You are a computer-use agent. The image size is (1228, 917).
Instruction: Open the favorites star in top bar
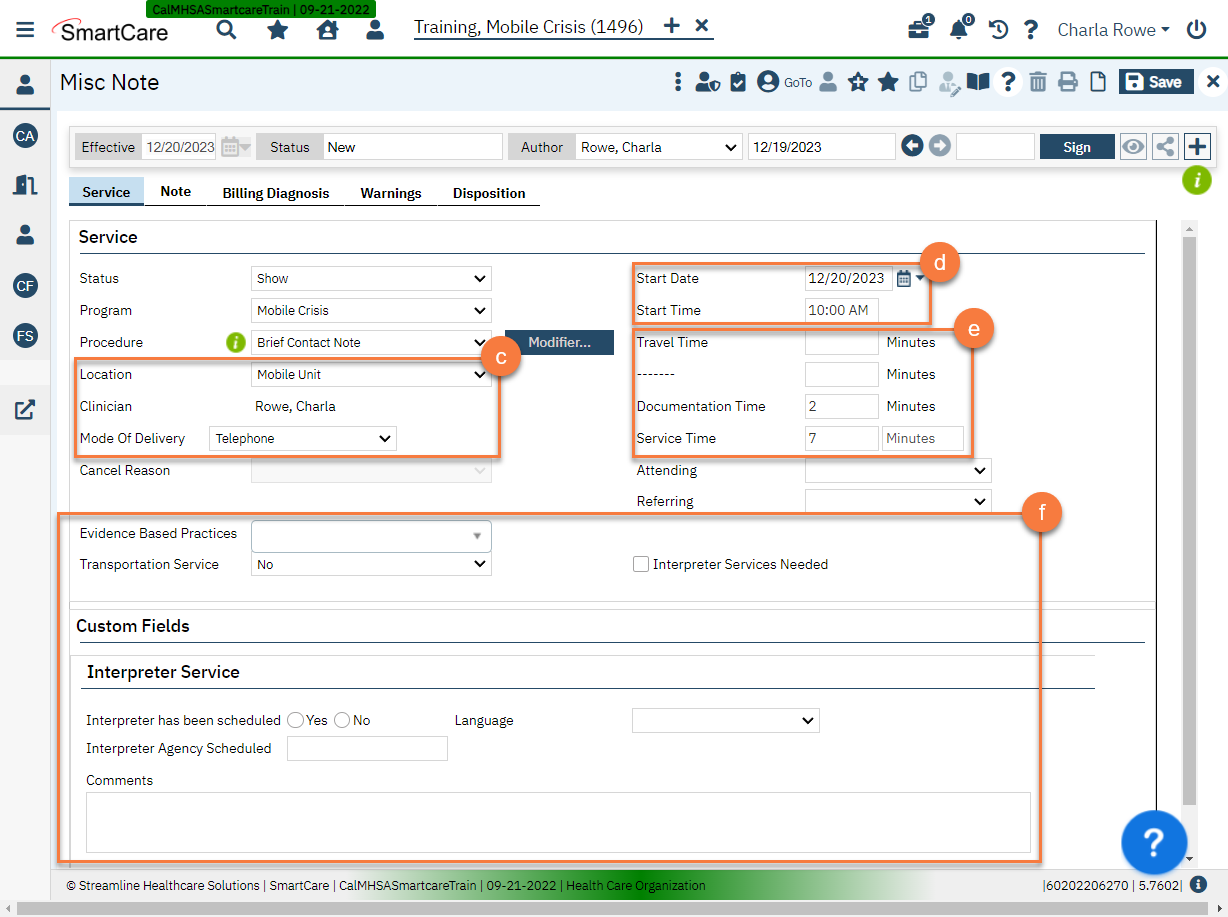coord(277,30)
